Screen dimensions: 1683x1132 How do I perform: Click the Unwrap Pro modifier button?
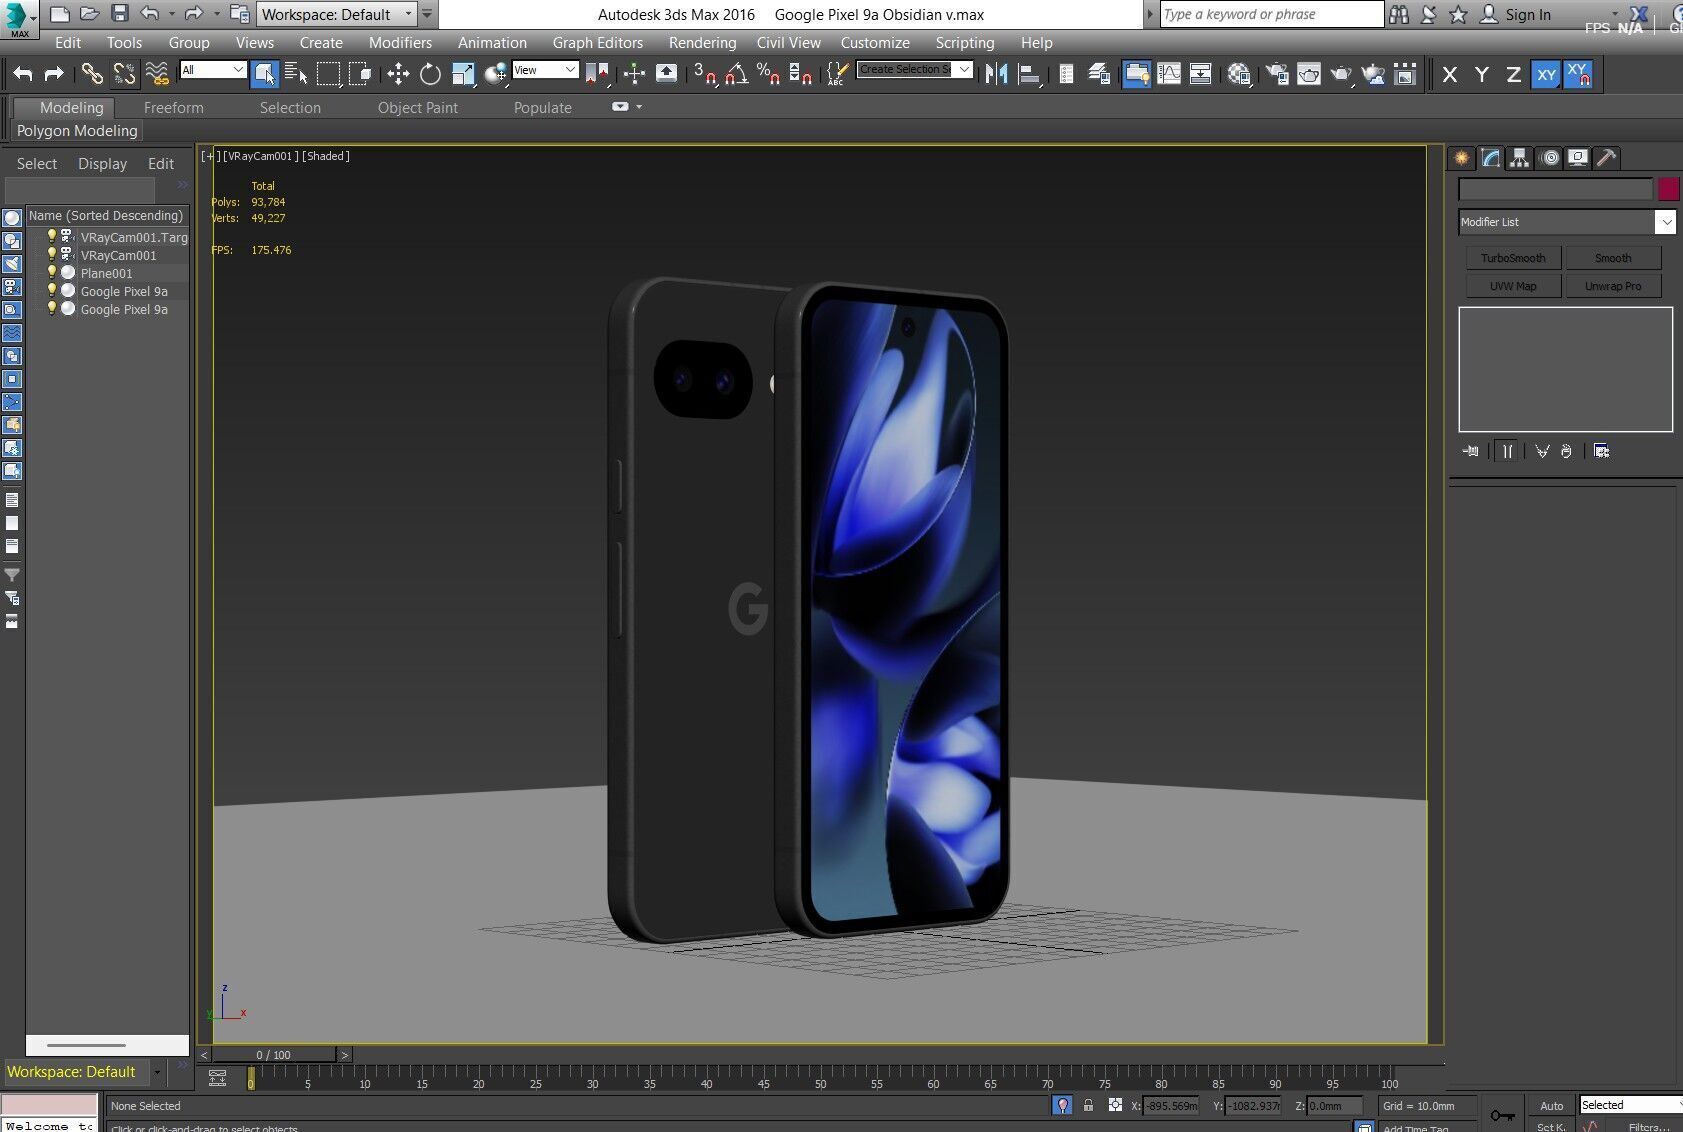[x=1613, y=286]
